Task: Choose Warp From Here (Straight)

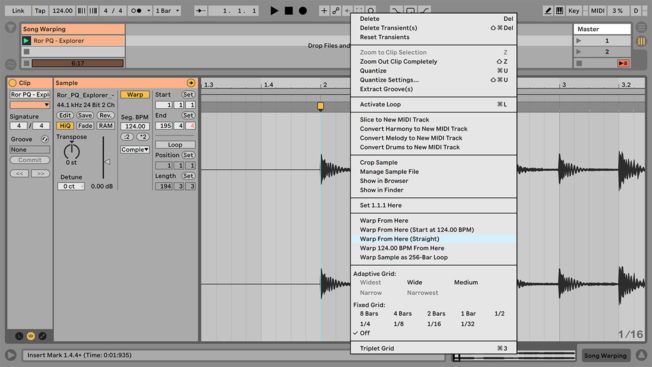Action: coord(433,239)
